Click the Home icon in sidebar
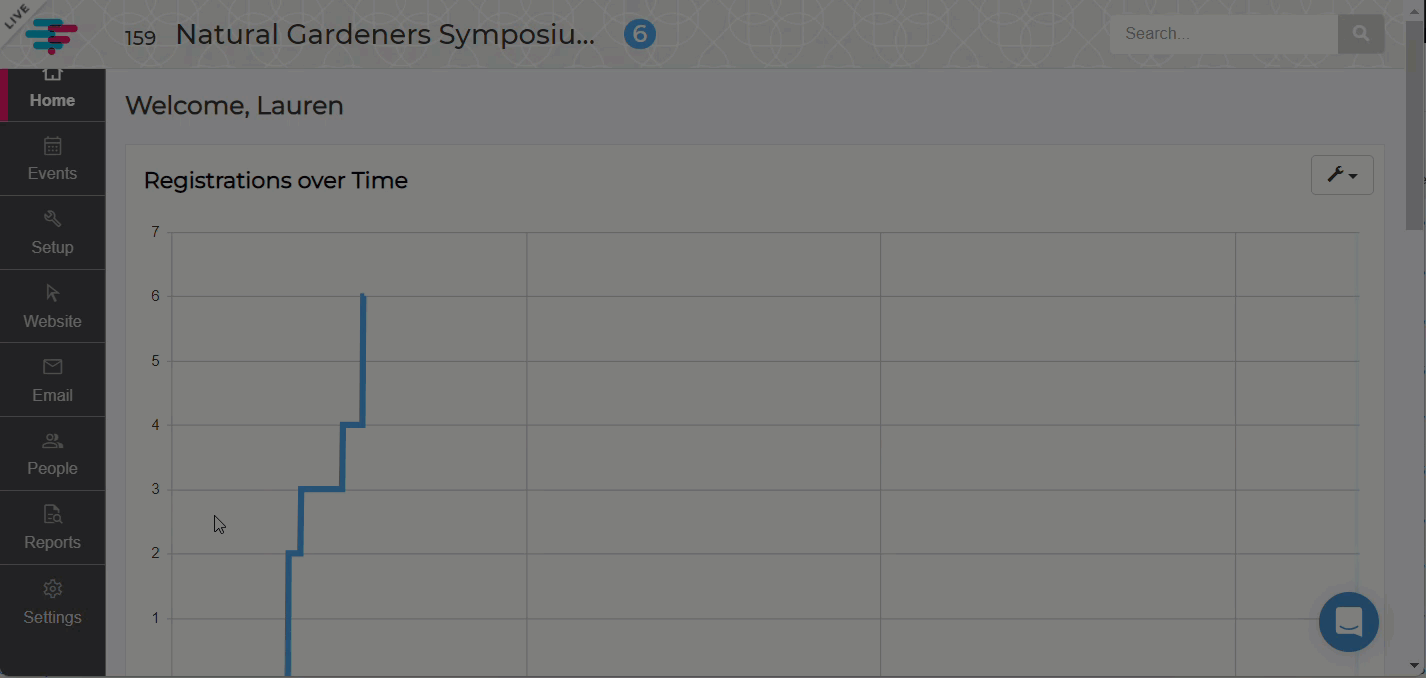This screenshot has width=1426, height=678. [53, 75]
